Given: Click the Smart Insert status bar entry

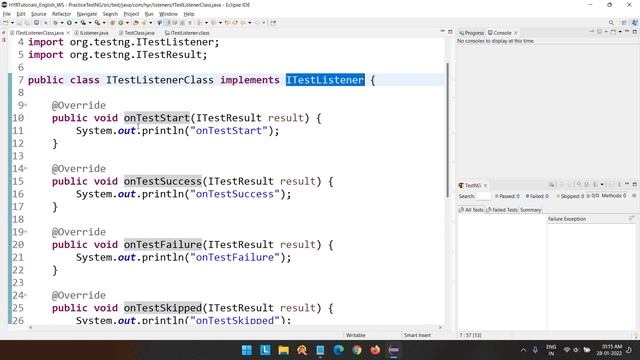Looking at the screenshot, I should (x=417, y=335).
